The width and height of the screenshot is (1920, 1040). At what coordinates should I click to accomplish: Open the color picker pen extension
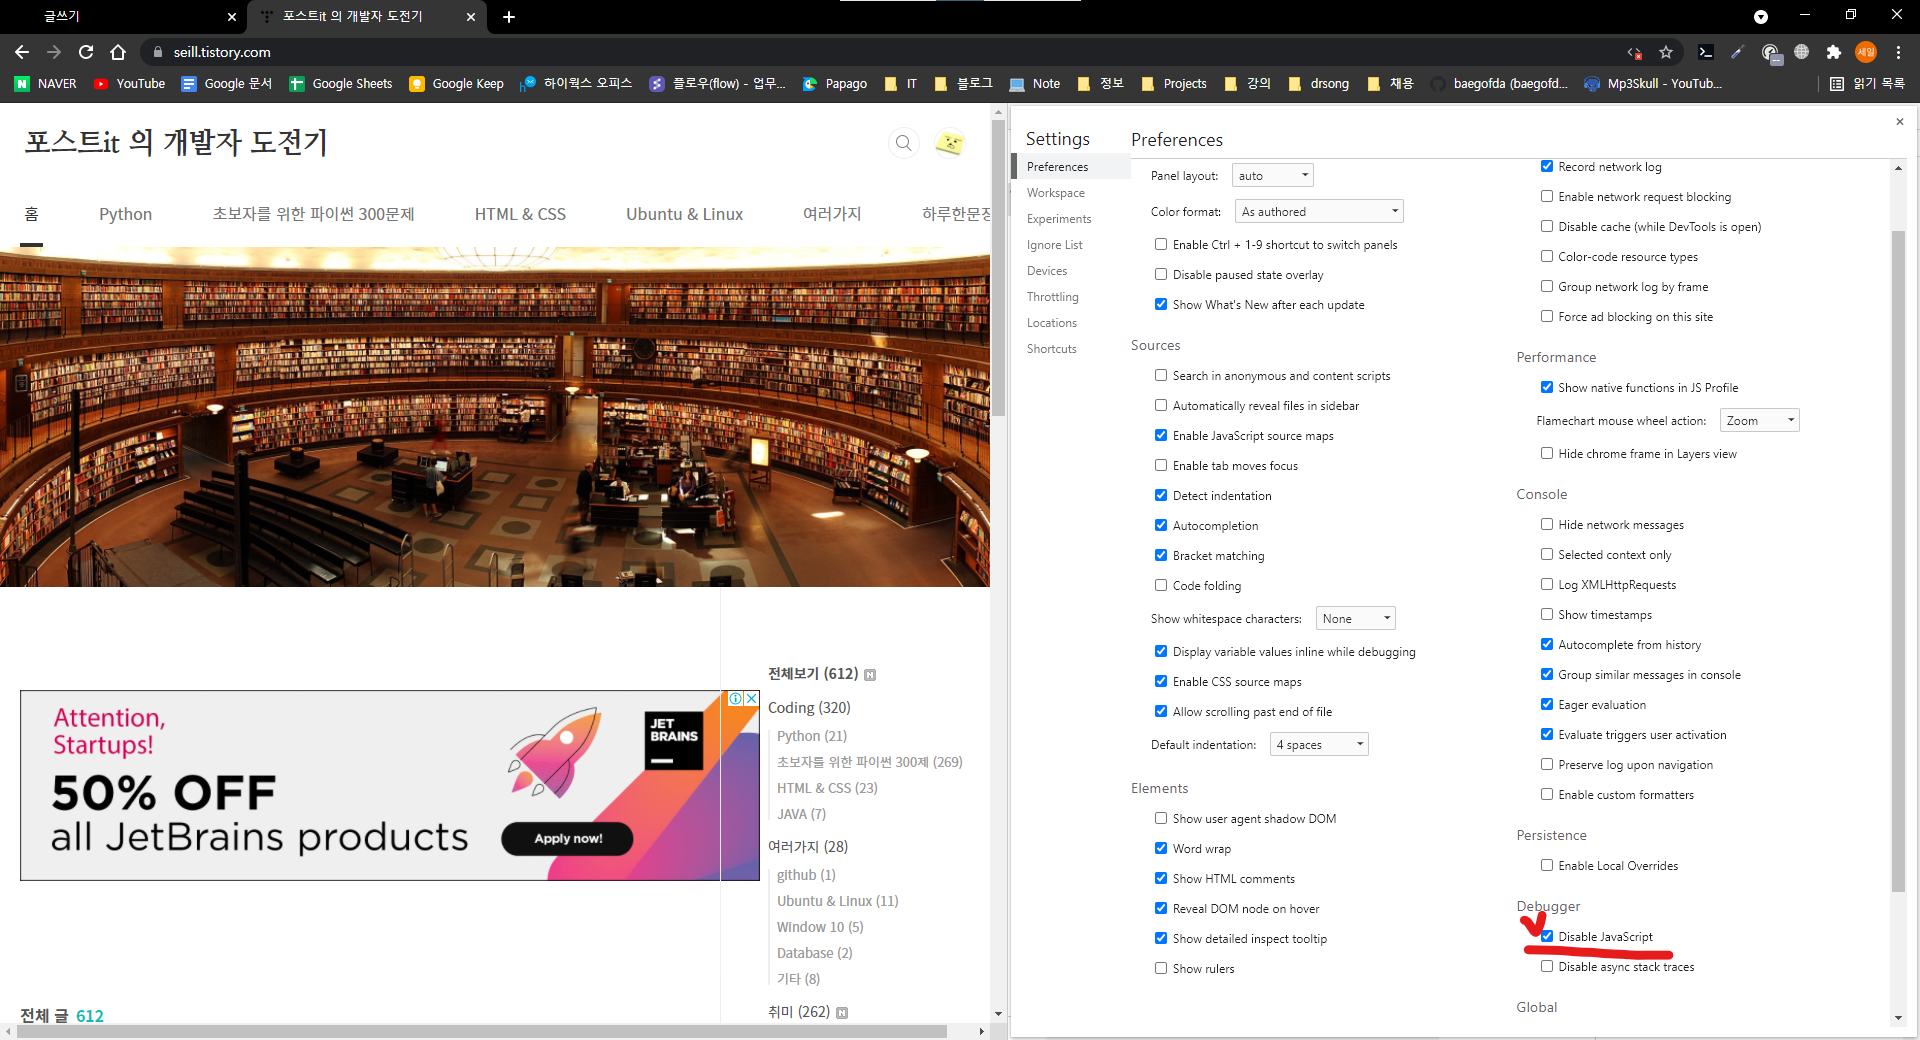1737,52
